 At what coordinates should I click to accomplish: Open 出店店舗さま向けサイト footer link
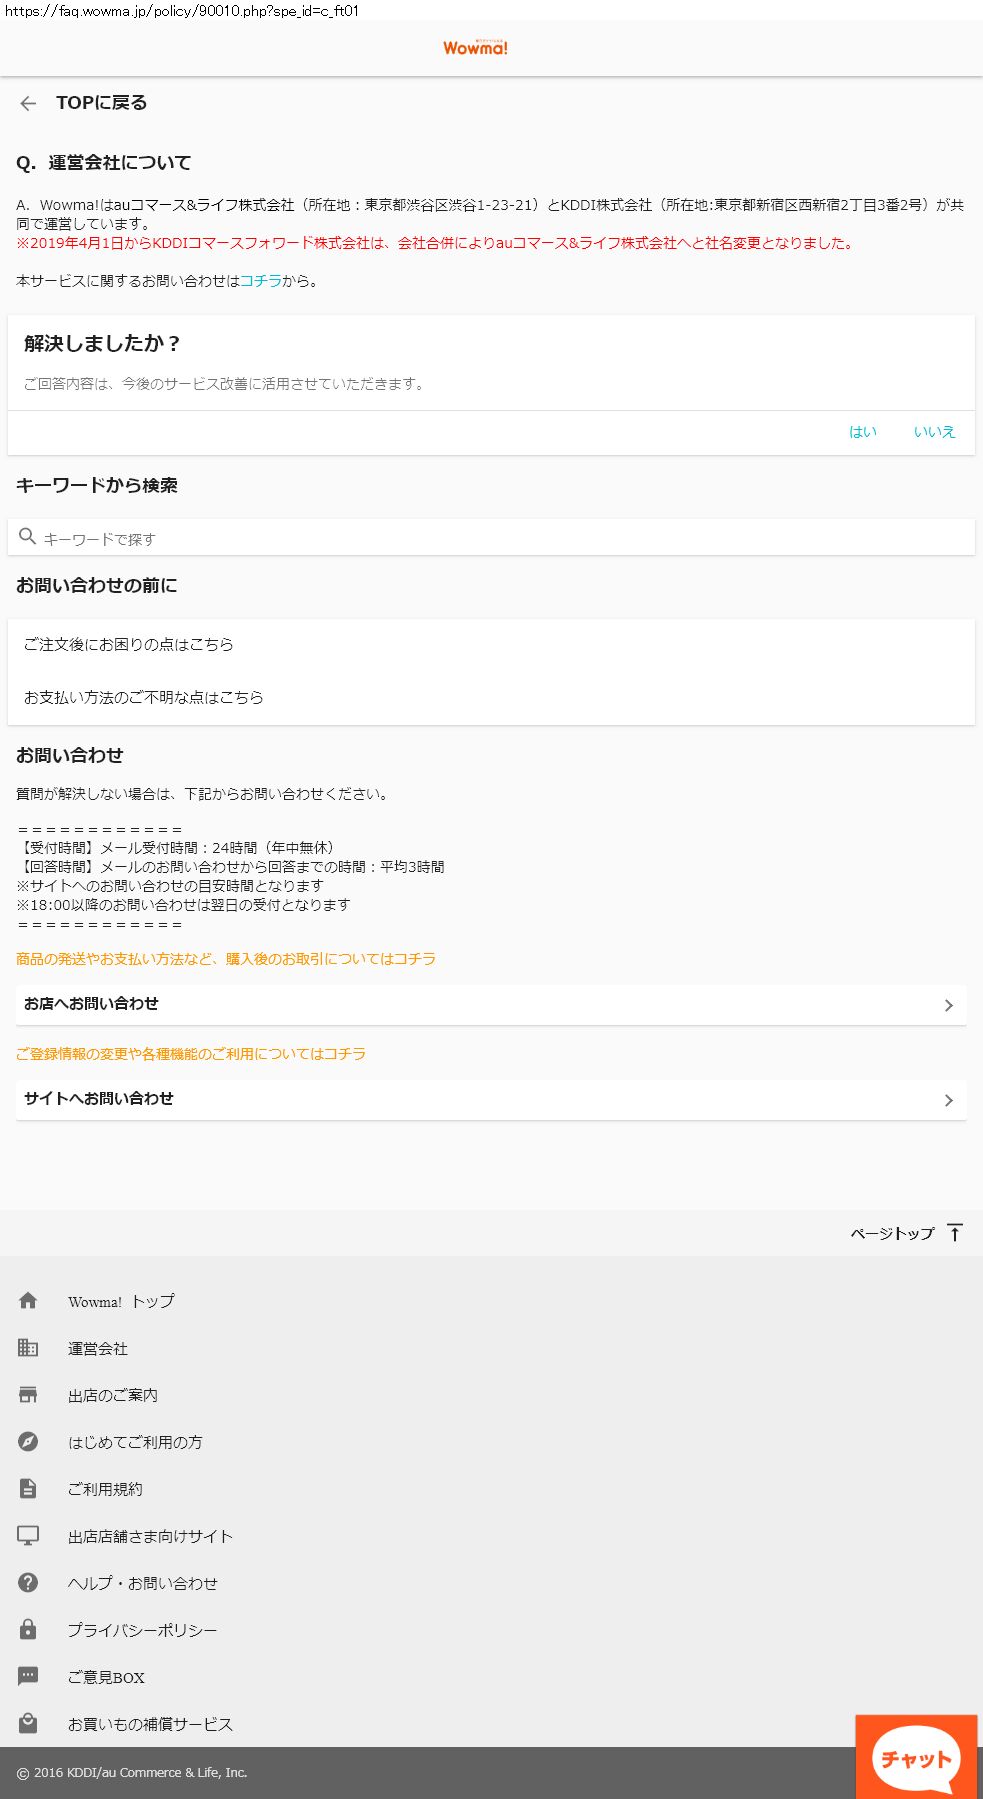click(x=150, y=1536)
